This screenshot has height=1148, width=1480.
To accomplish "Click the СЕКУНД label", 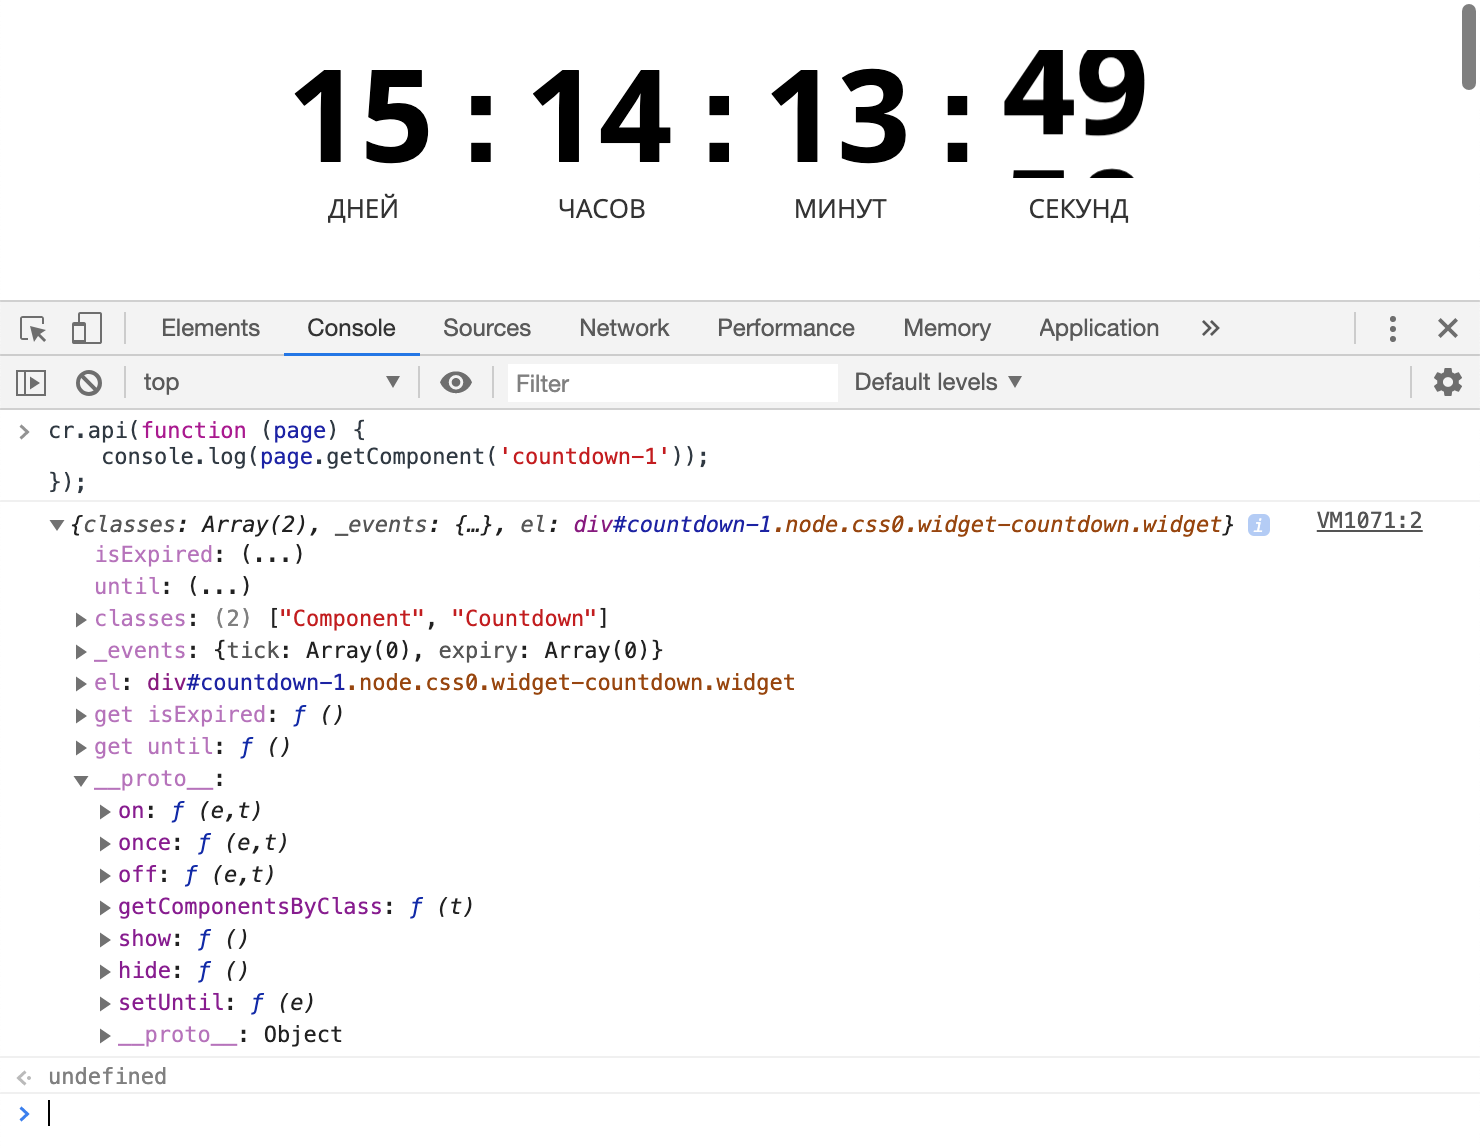I will [x=1079, y=209].
